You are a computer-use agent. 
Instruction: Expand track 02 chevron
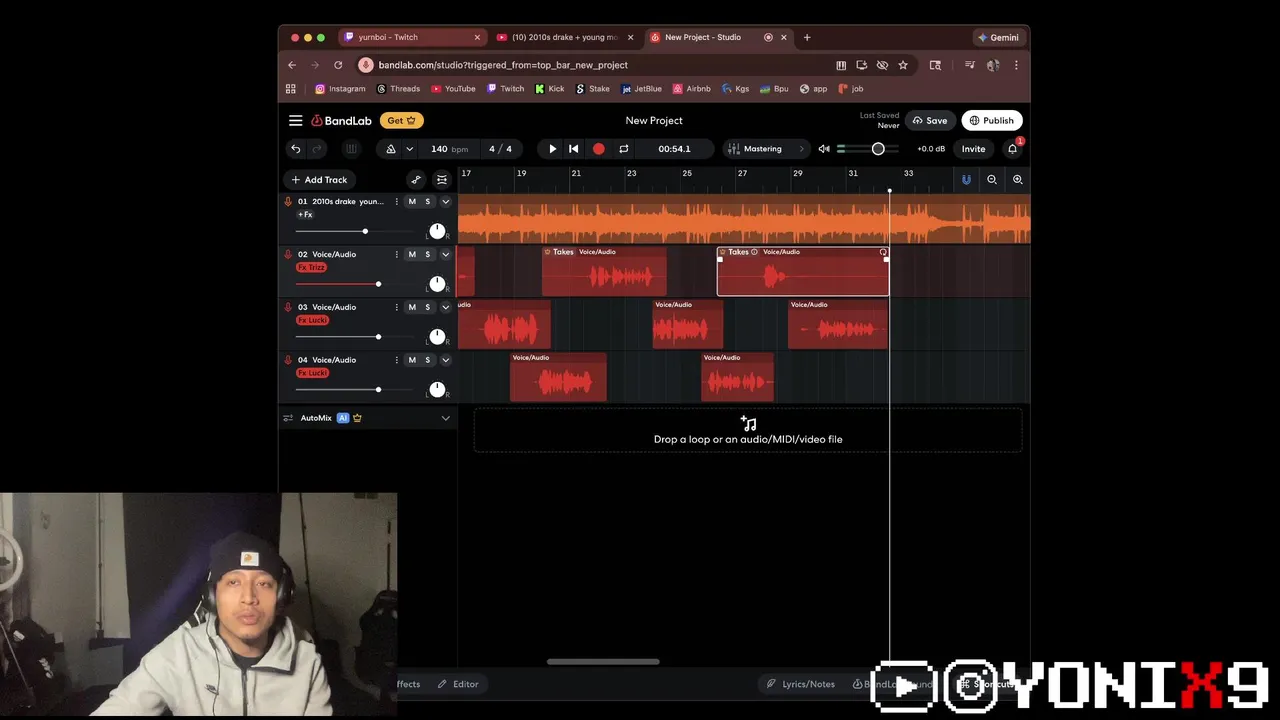pyautogui.click(x=446, y=255)
